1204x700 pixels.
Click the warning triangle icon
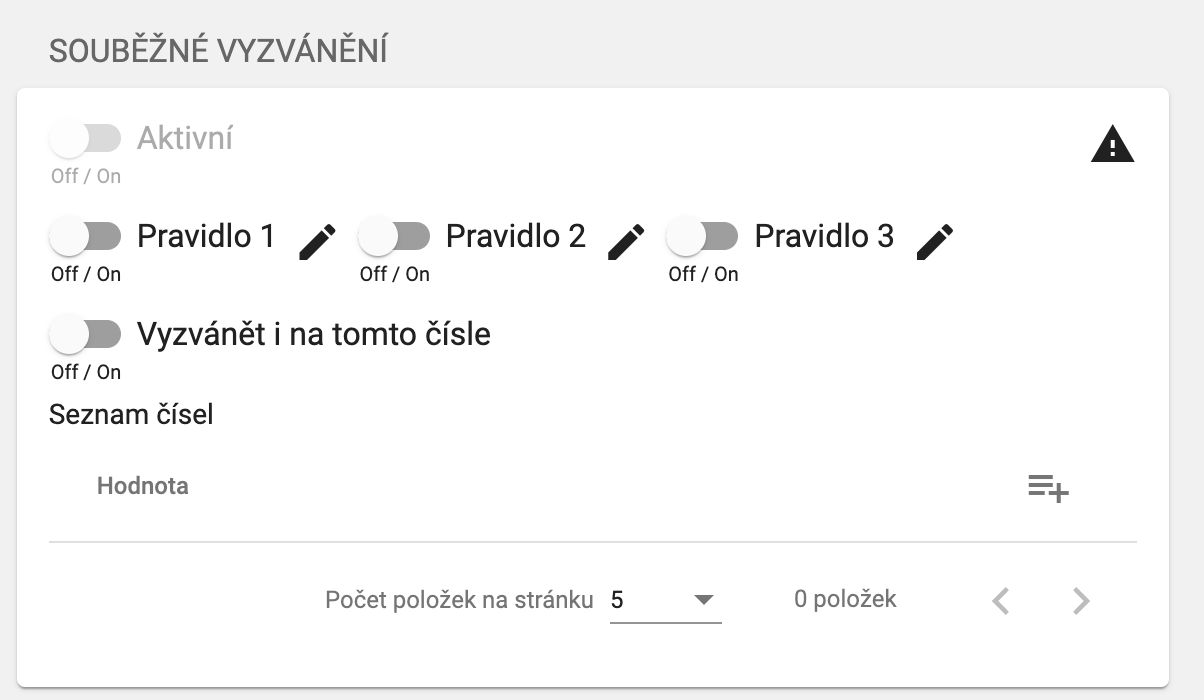pos(1112,147)
